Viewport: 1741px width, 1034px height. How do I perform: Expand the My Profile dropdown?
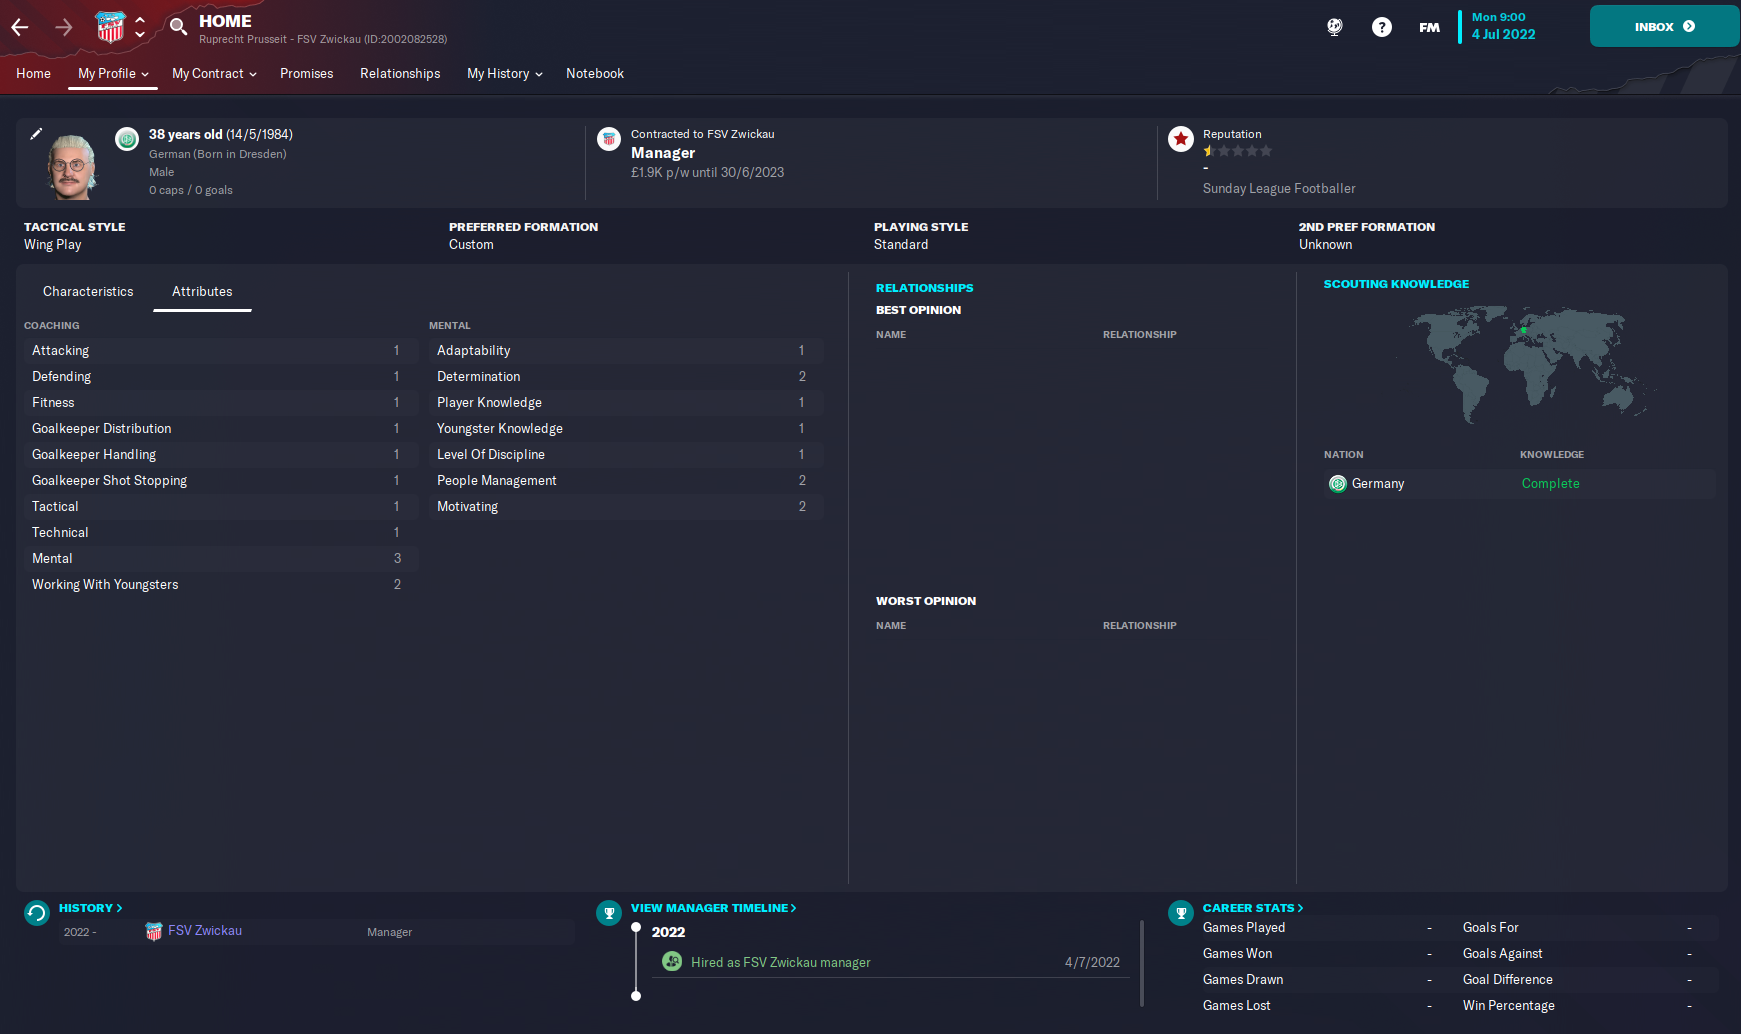(x=113, y=74)
